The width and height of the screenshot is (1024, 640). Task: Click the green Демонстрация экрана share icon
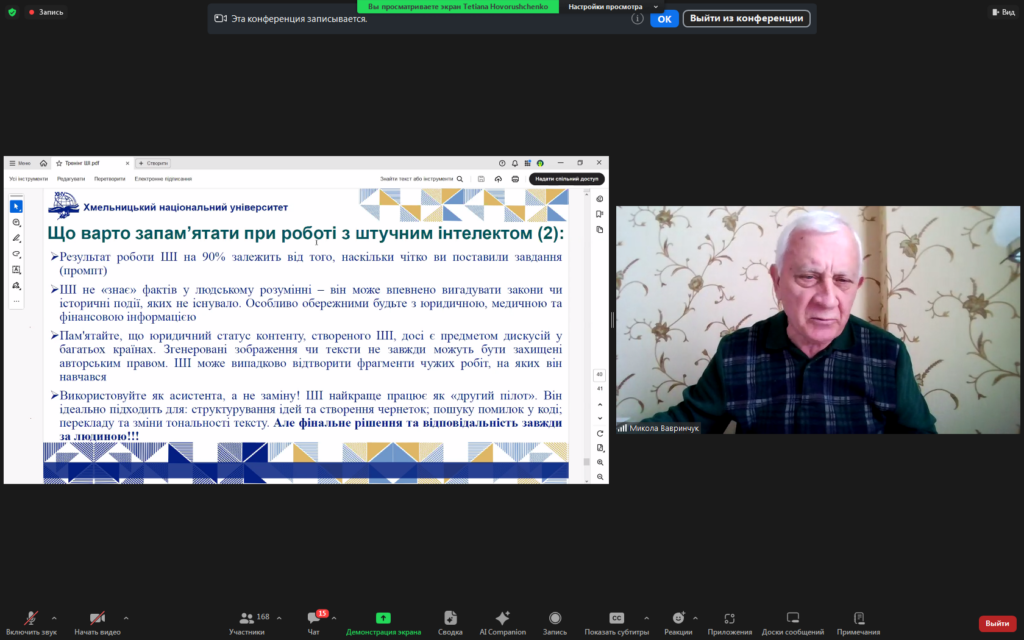coord(383,618)
